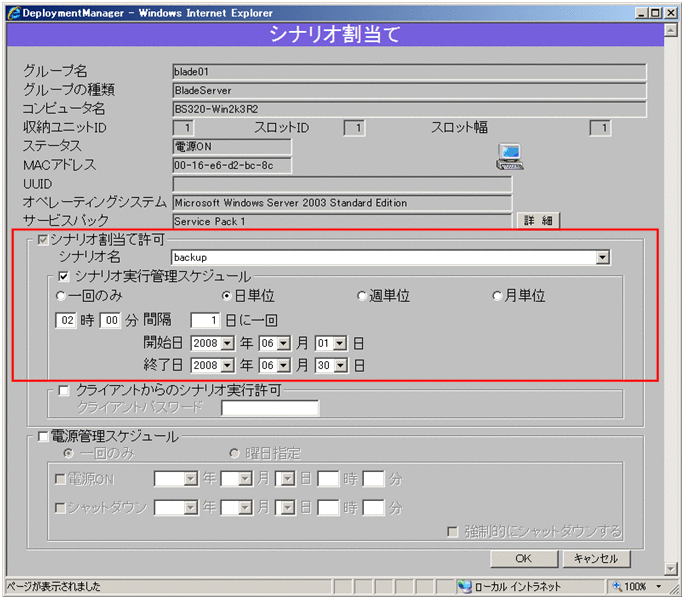Check the 強制的にシャットダウンする option
Viewport: 685px width, 600px height.
coord(453,532)
